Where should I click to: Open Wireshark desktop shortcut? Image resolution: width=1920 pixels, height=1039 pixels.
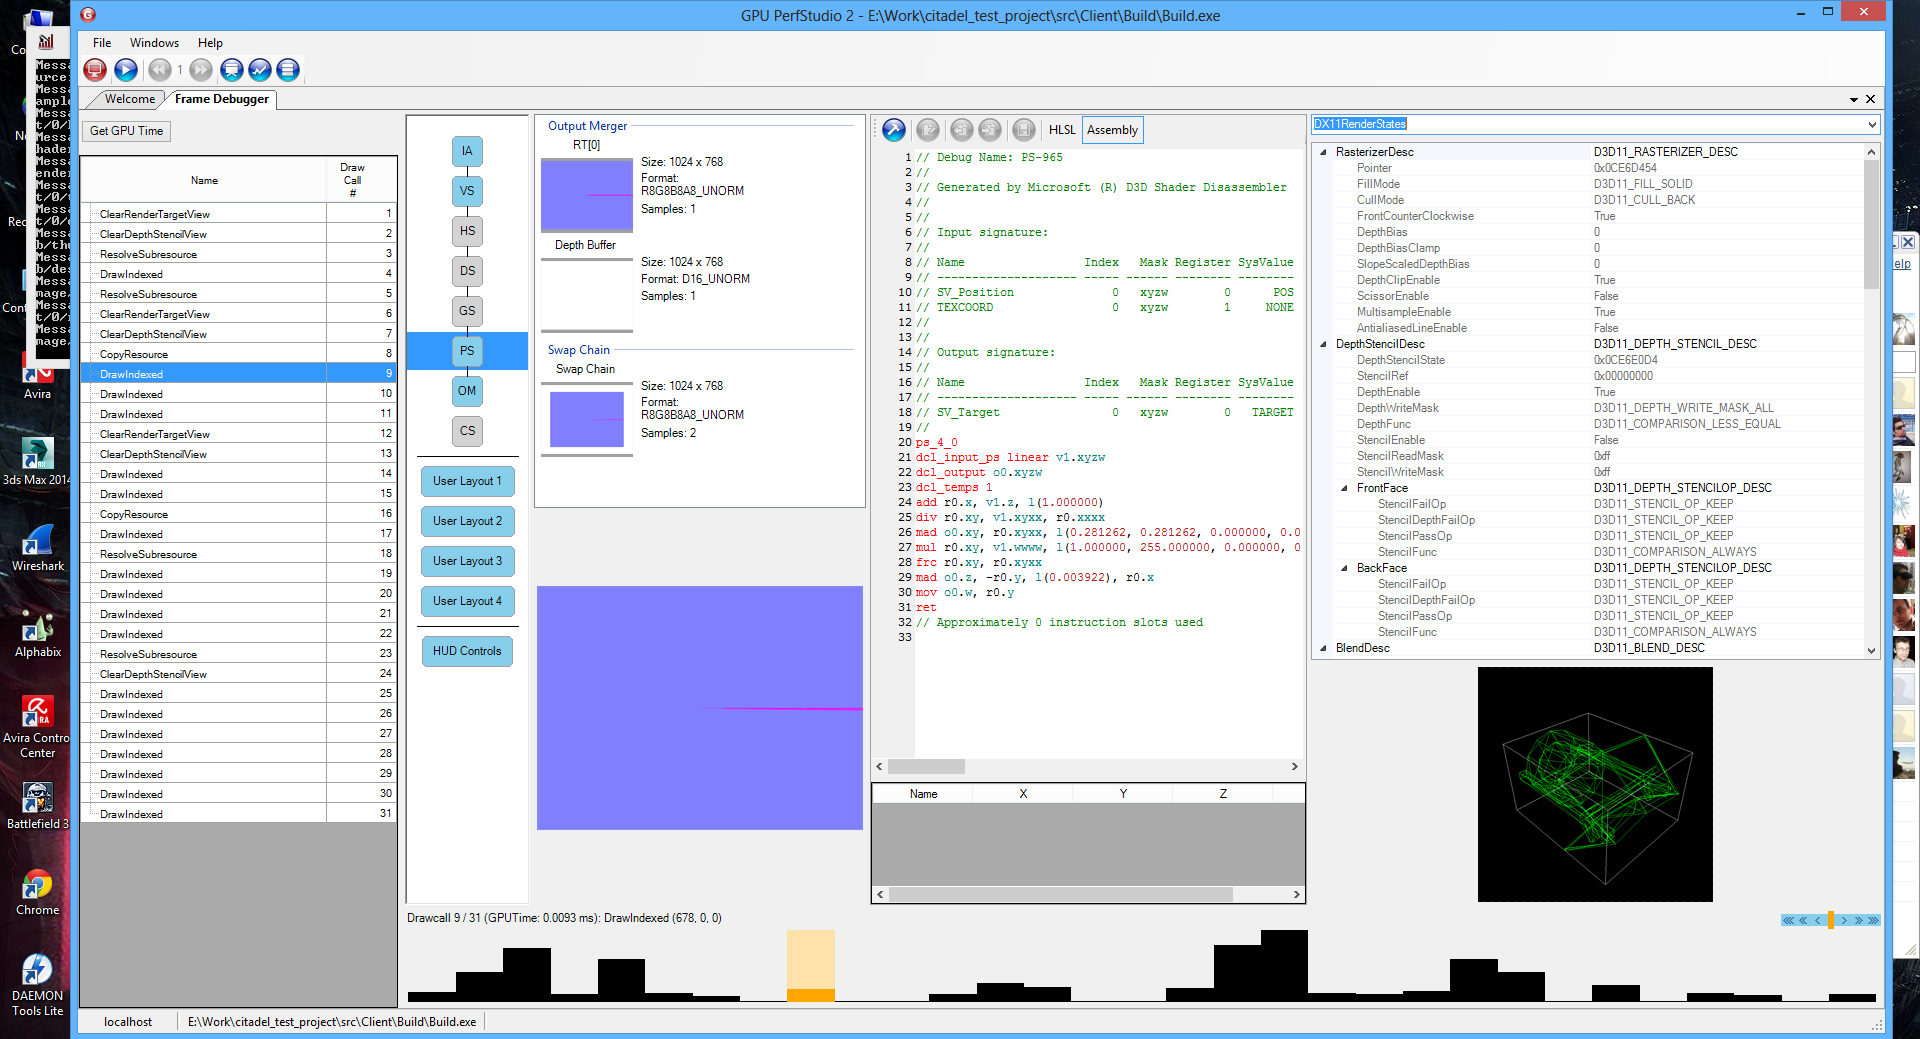pos(37,548)
